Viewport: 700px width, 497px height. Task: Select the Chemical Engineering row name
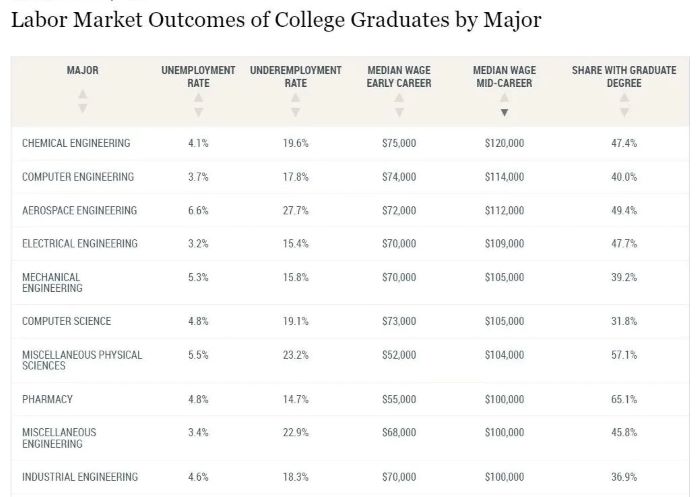(76, 144)
